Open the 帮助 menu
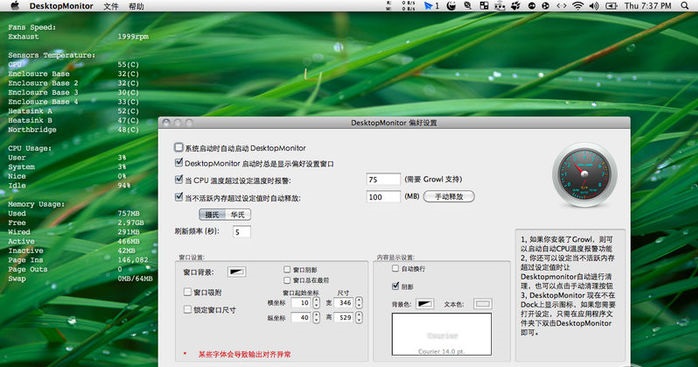The height and width of the screenshot is (367, 698). point(136,6)
